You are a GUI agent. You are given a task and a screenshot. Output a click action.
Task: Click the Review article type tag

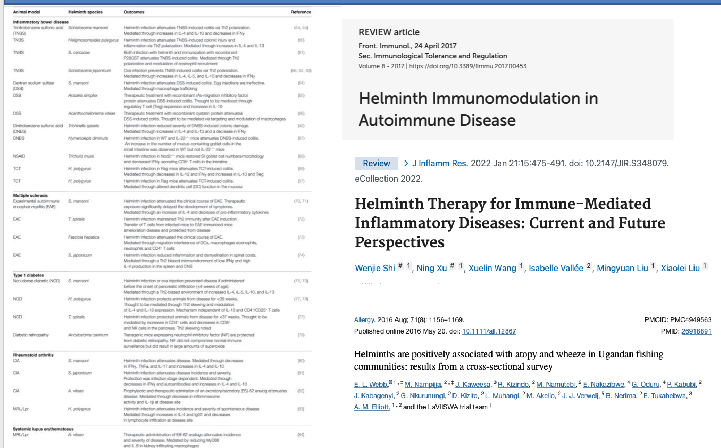376,161
